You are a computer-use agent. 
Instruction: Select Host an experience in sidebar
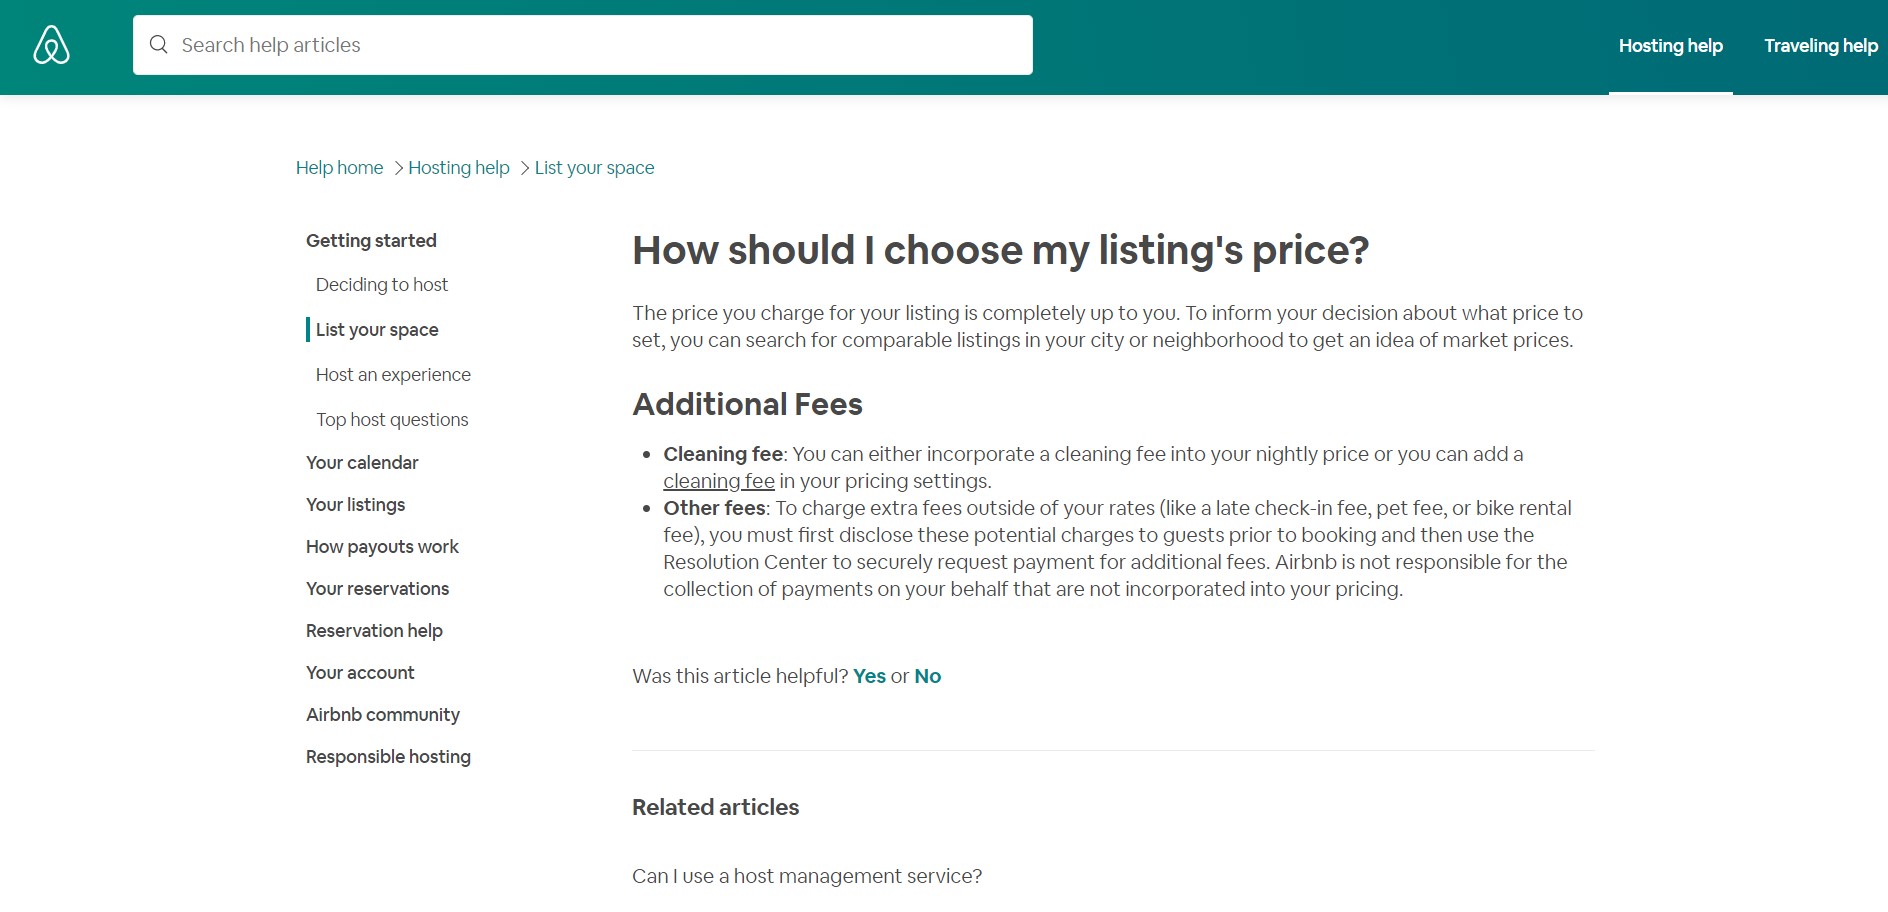393,375
